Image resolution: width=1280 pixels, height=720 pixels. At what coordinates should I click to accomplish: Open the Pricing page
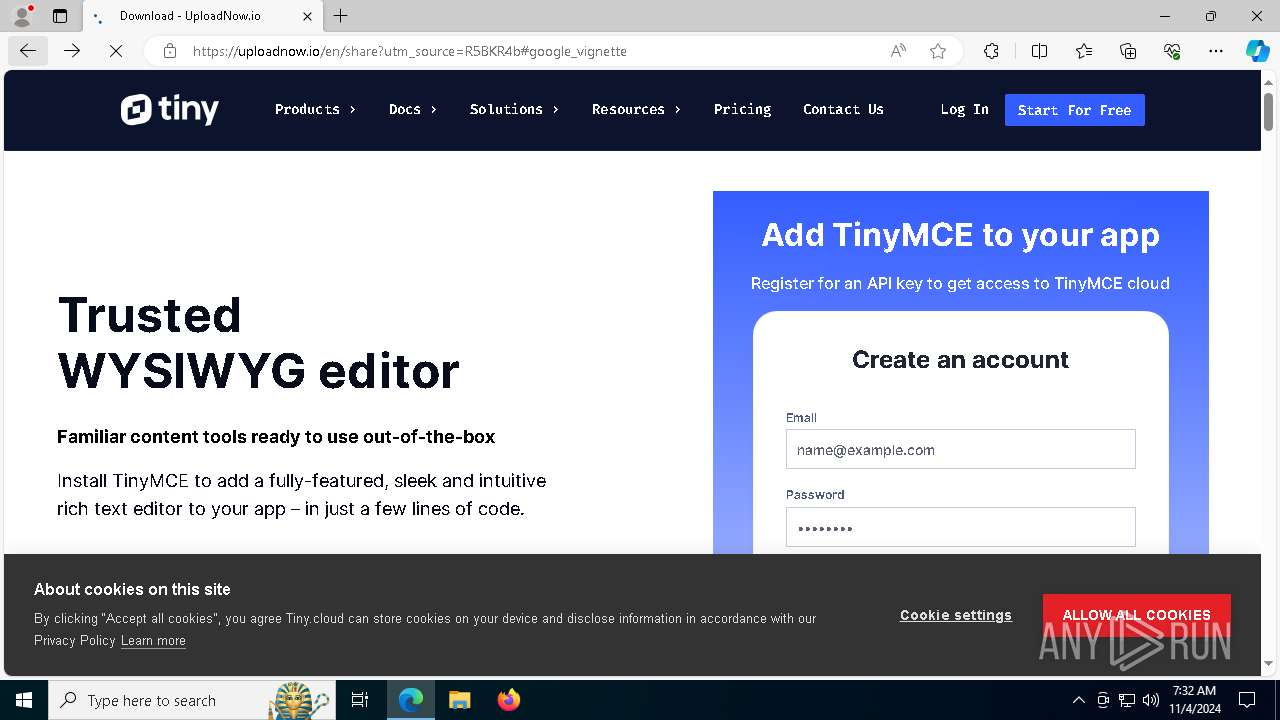(742, 110)
